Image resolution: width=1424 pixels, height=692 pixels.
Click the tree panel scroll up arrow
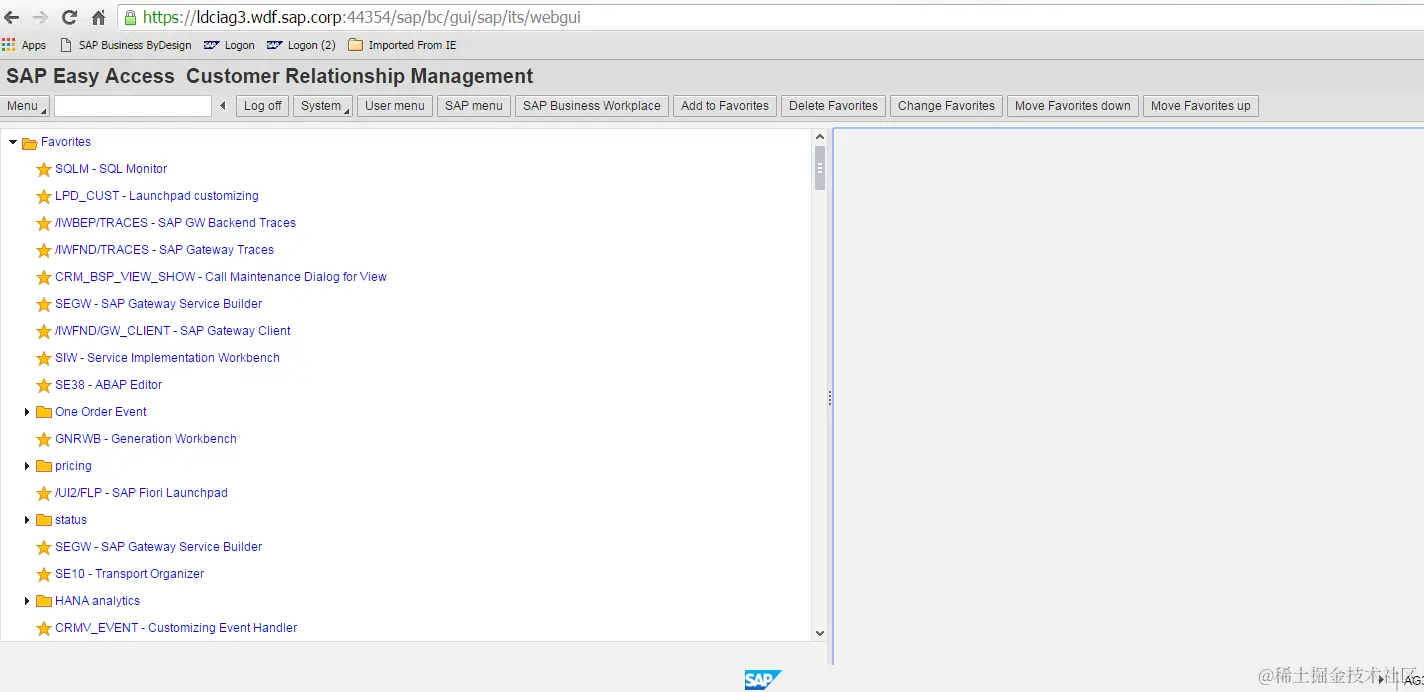click(x=820, y=137)
